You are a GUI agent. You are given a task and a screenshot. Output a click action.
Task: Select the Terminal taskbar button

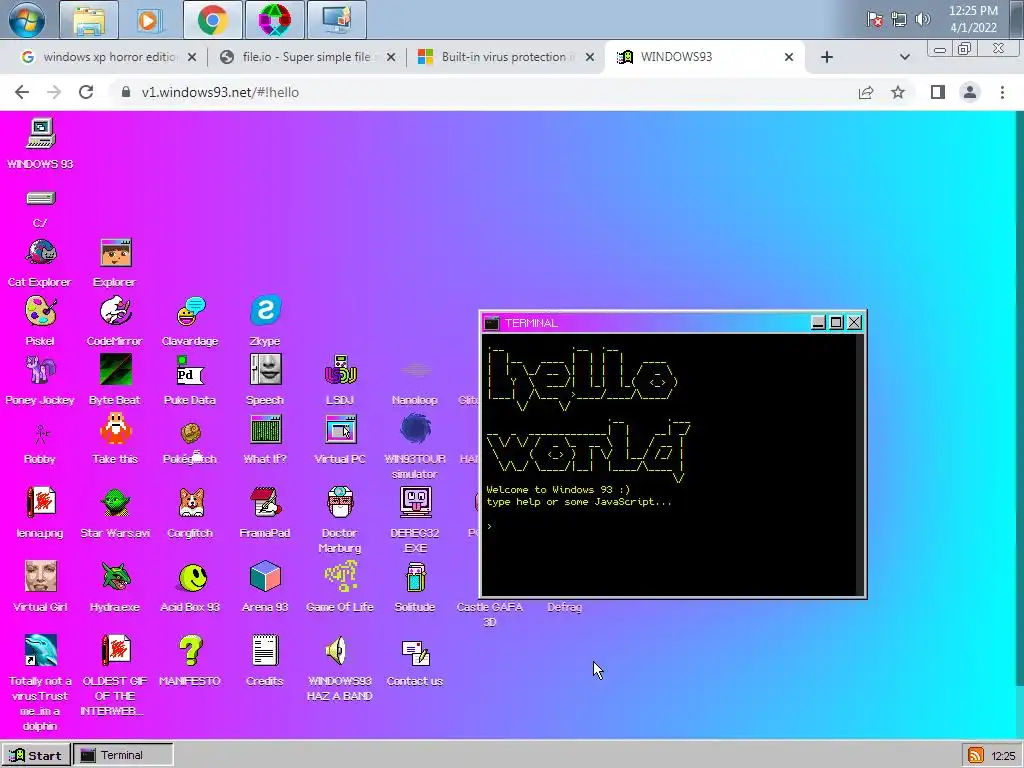pos(123,756)
